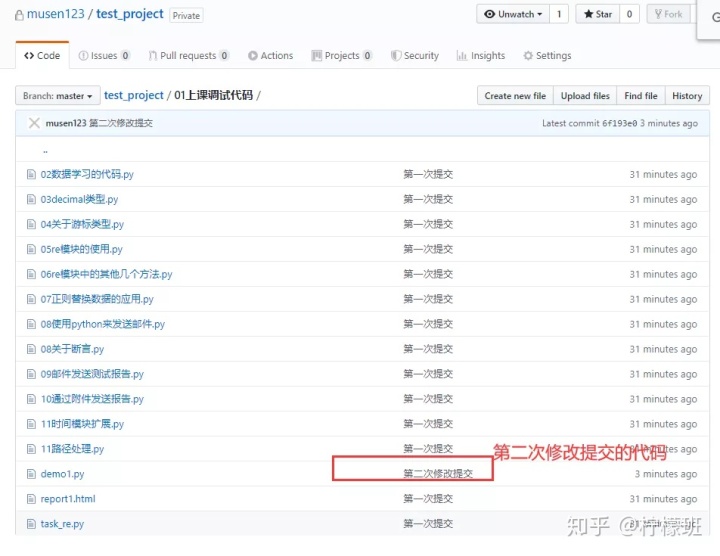Viewport: 720px width, 556px height.
Task: Click file icon beside task_re.py
Action: (31, 524)
